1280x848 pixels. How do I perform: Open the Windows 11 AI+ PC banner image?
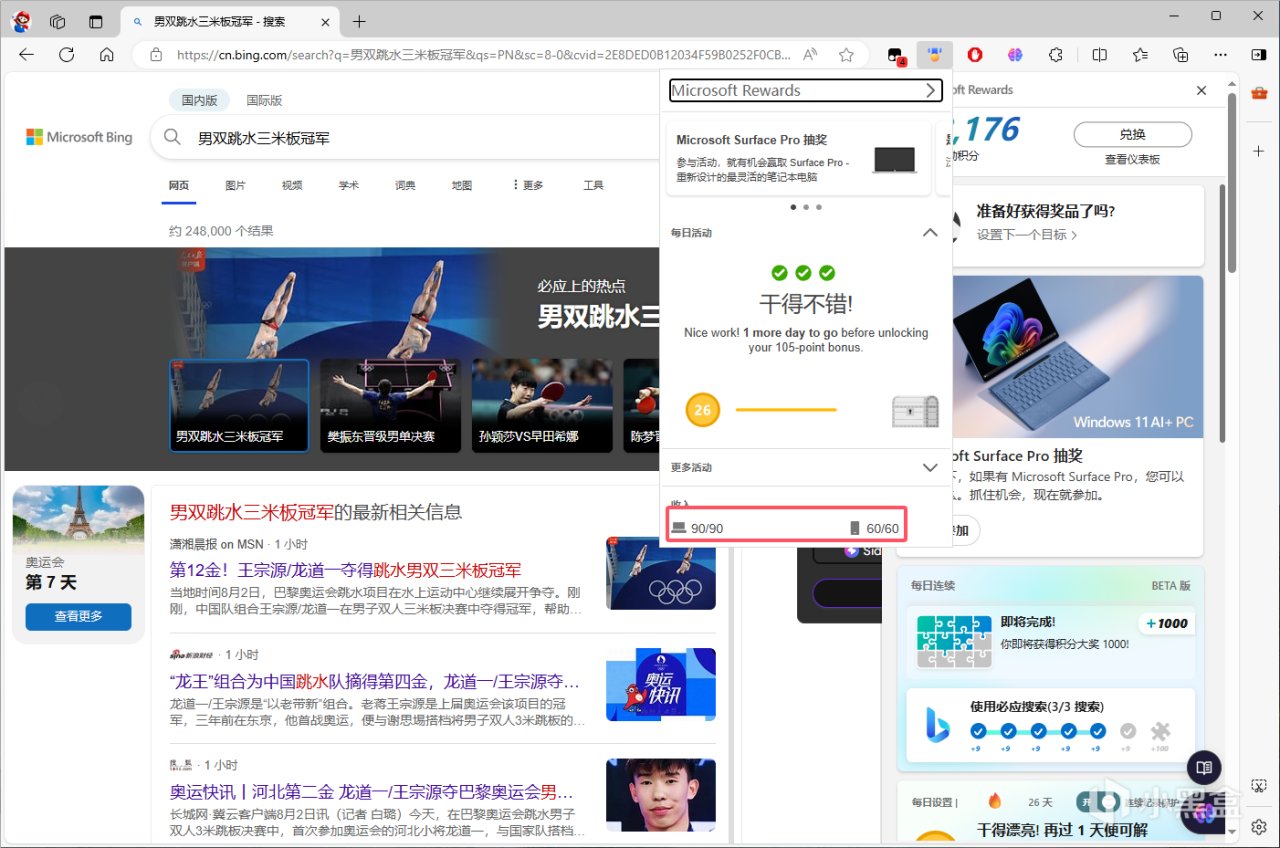pyautogui.click(x=1078, y=357)
